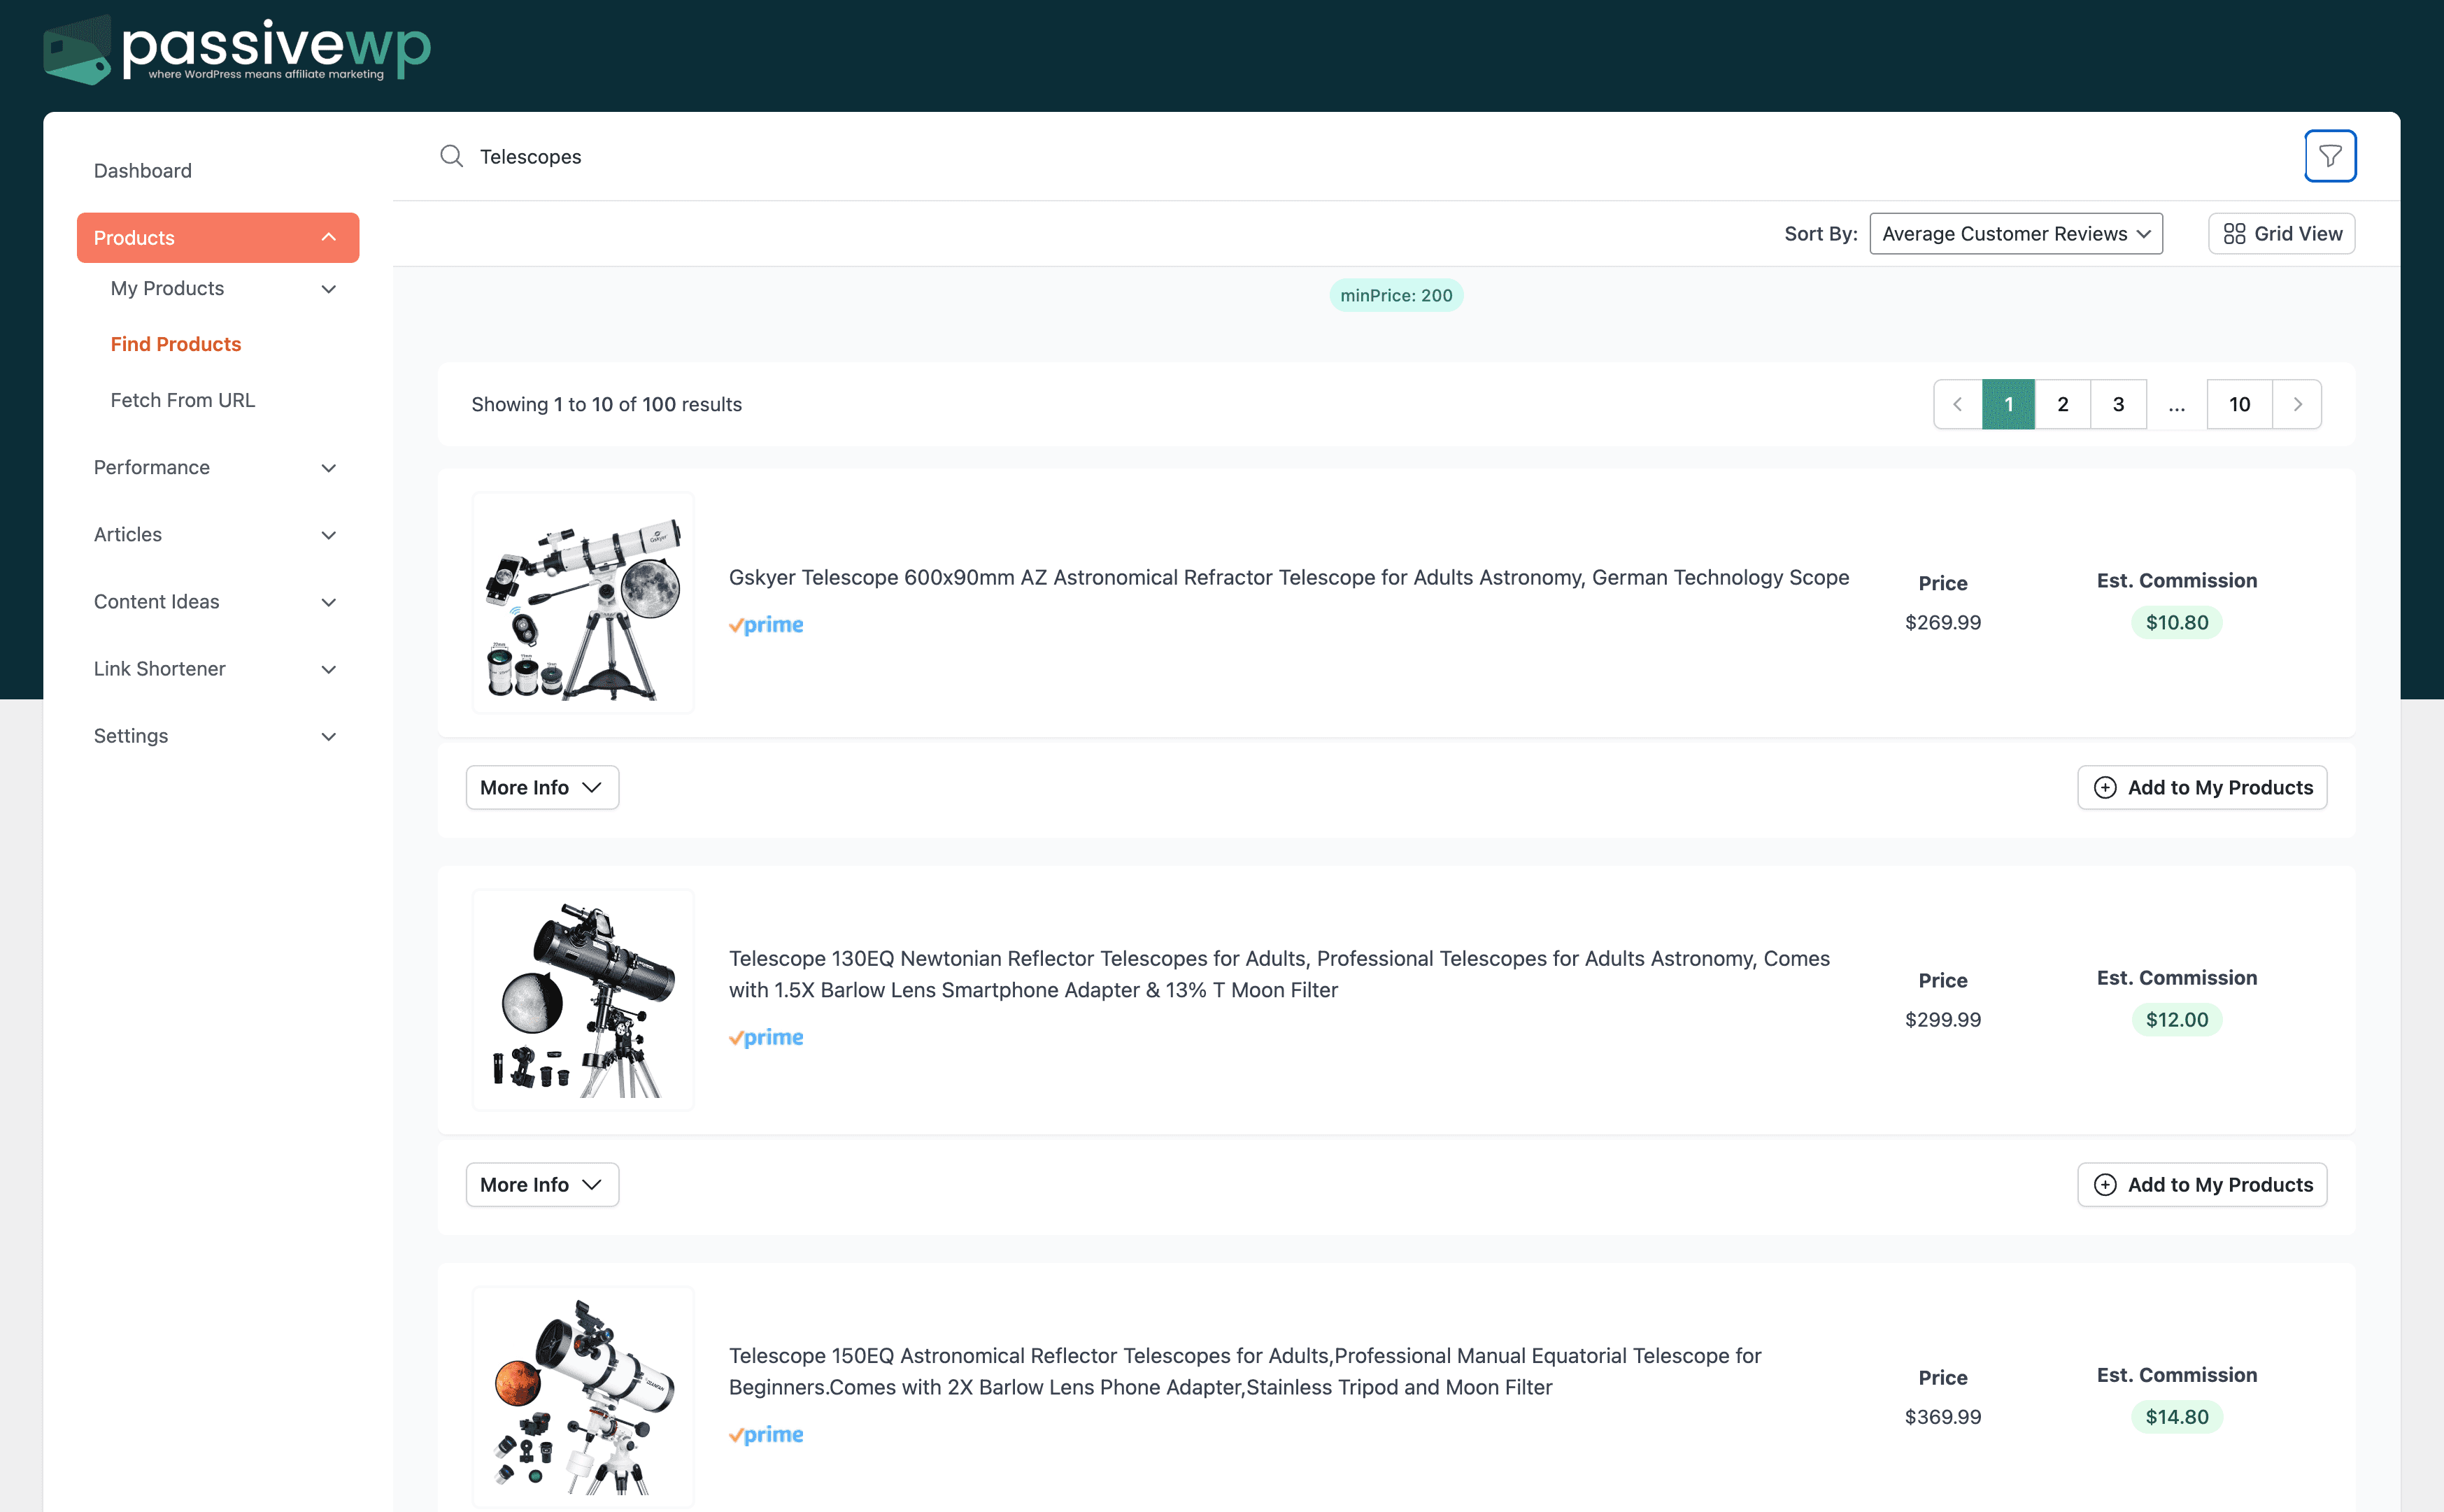Click the PassiveWP logo
Image resolution: width=2444 pixels, height=1512 pixels.
coord(237,49)
